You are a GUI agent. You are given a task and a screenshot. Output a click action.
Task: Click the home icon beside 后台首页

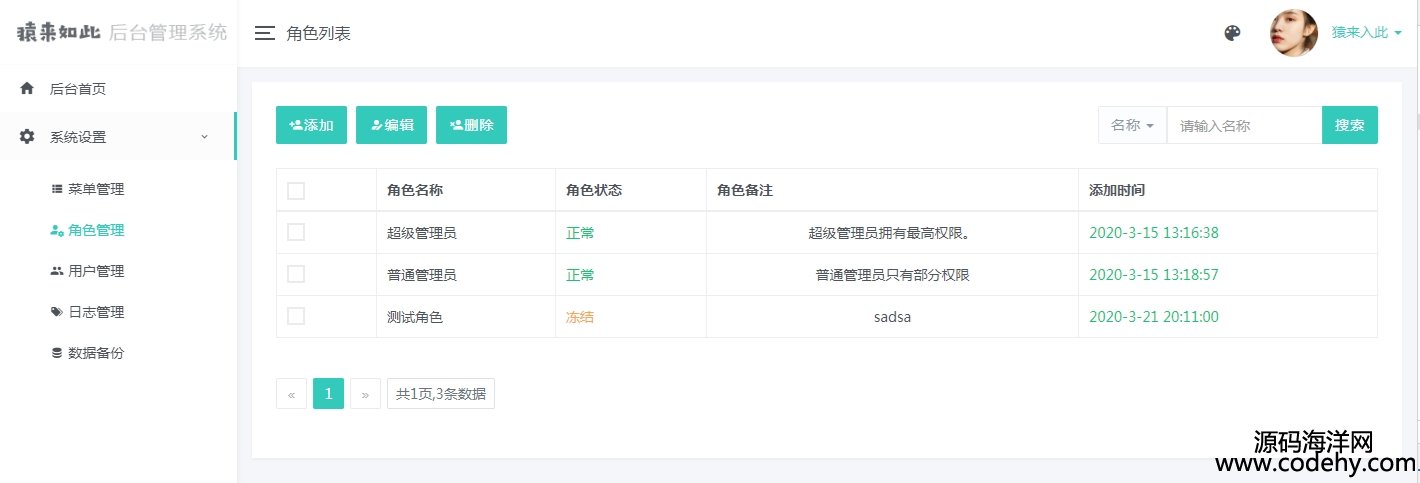point(27,88)
